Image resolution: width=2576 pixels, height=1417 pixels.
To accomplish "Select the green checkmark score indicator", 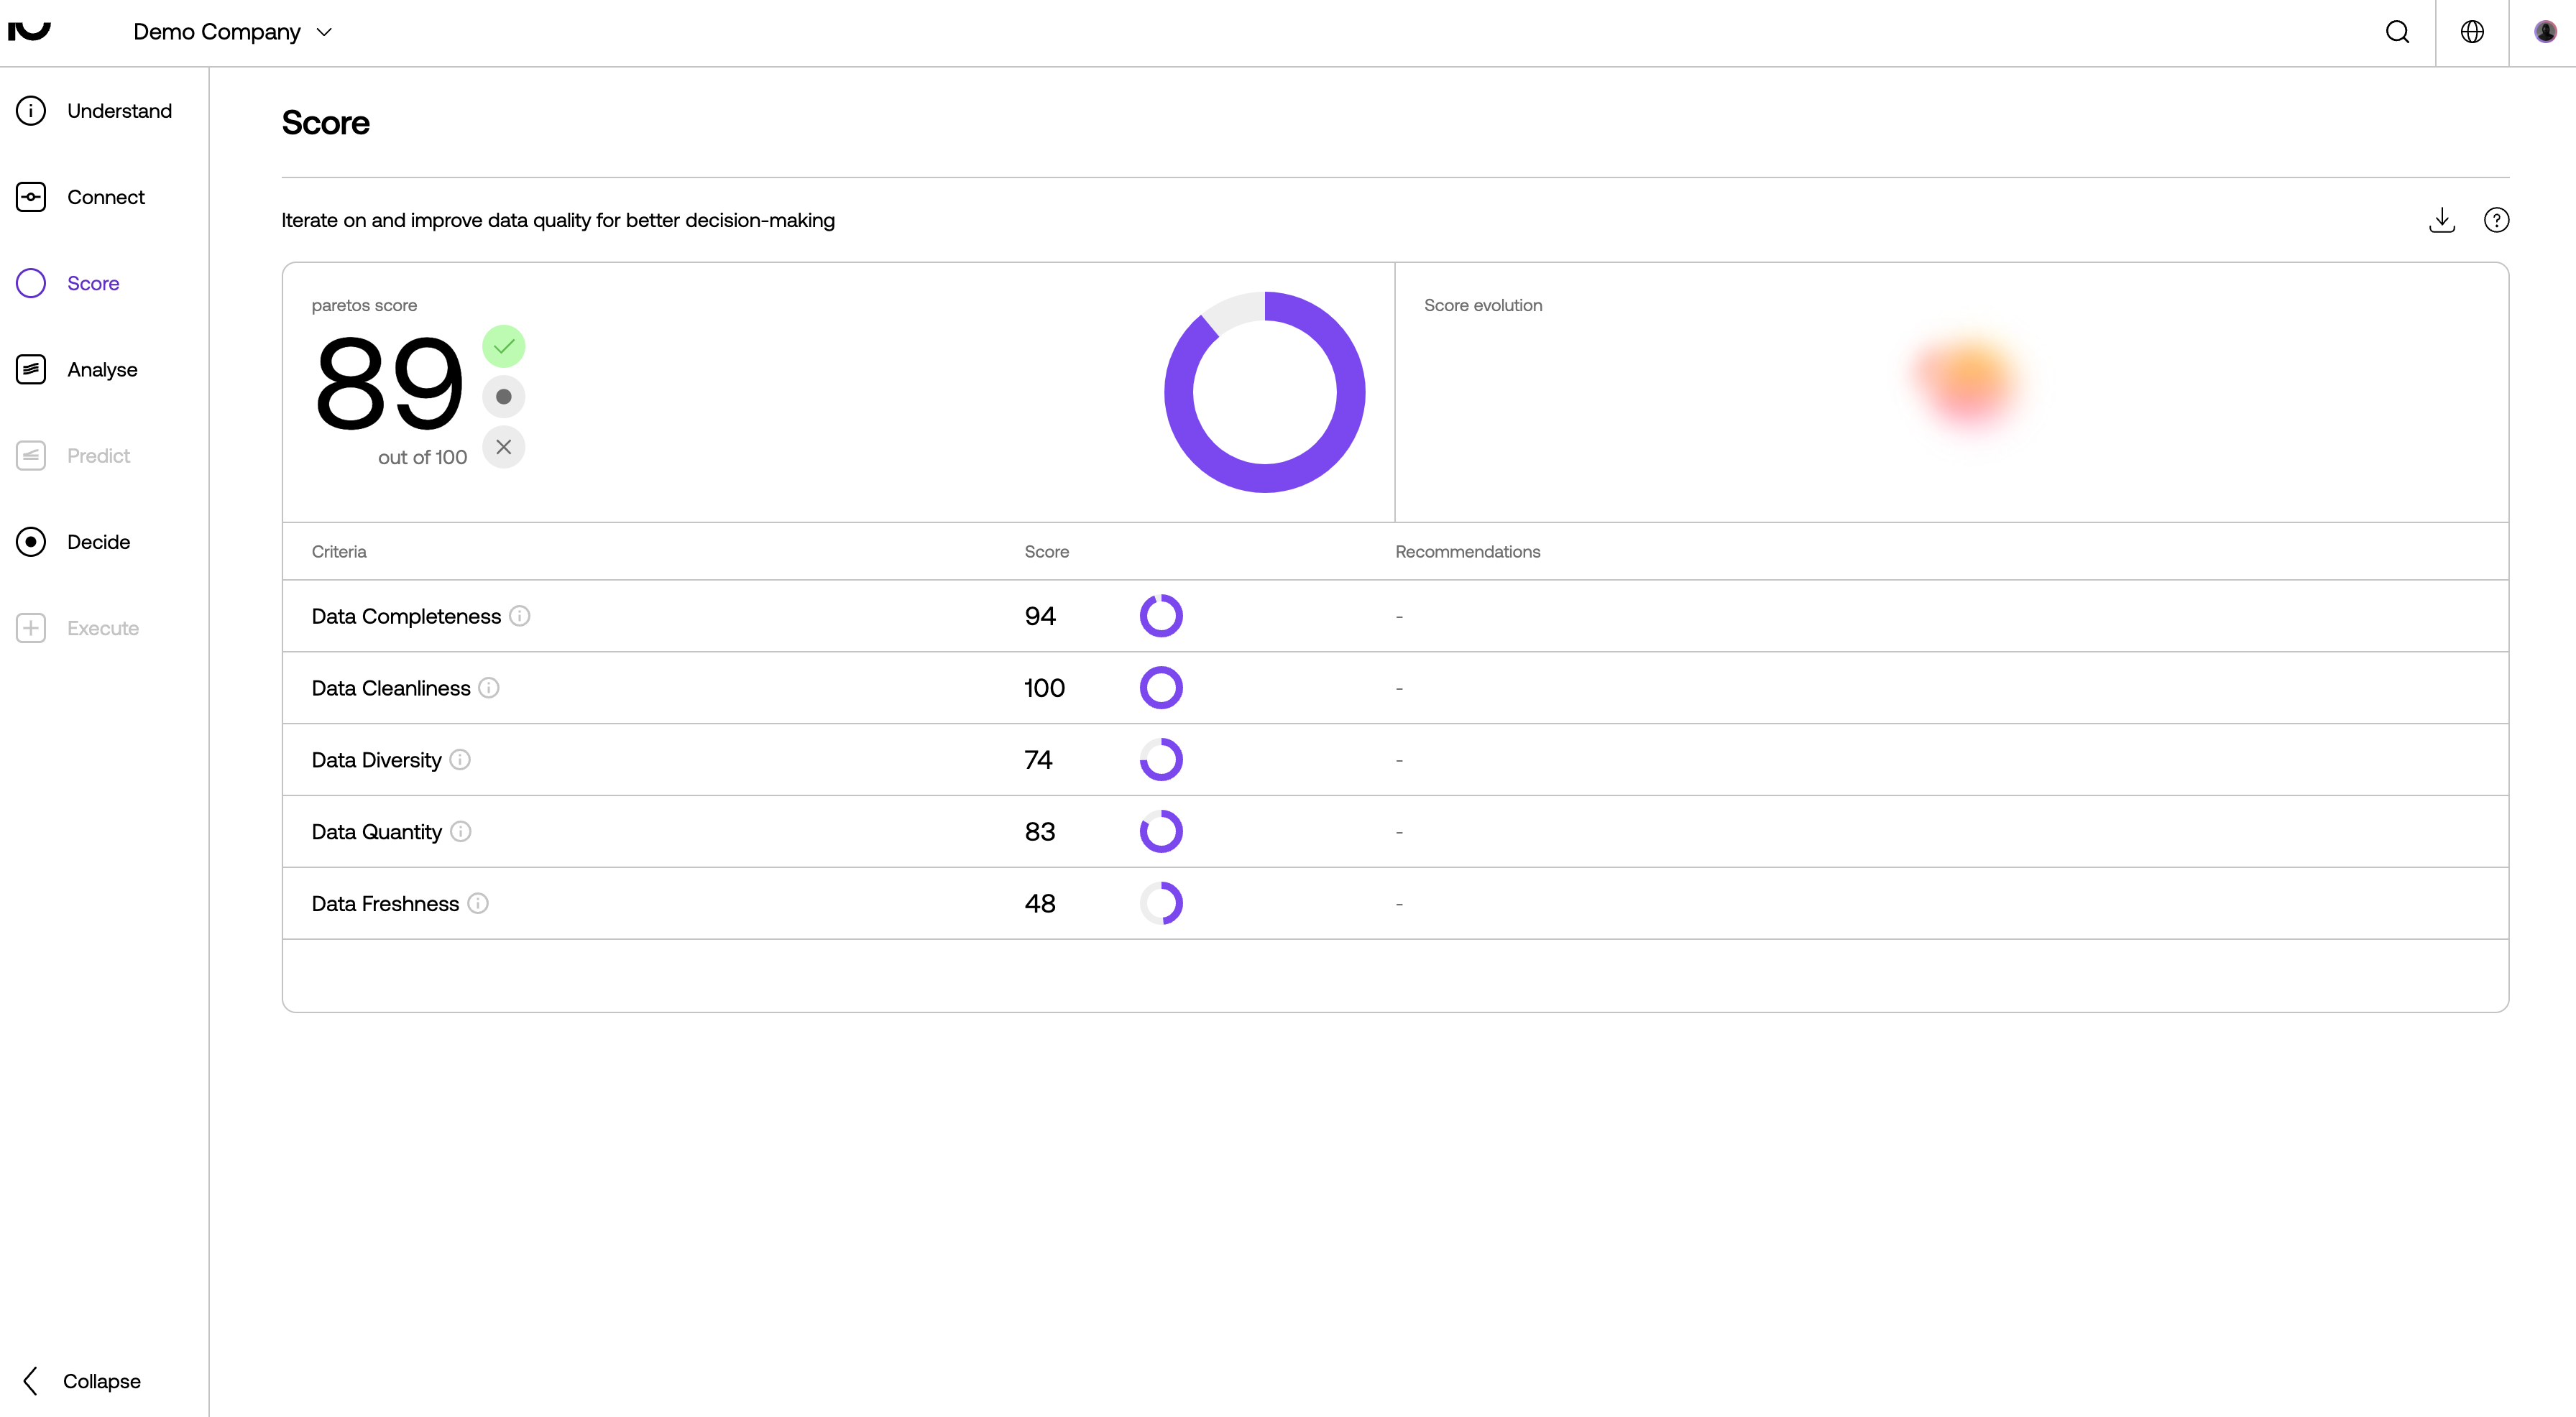I will click(503, 347).
